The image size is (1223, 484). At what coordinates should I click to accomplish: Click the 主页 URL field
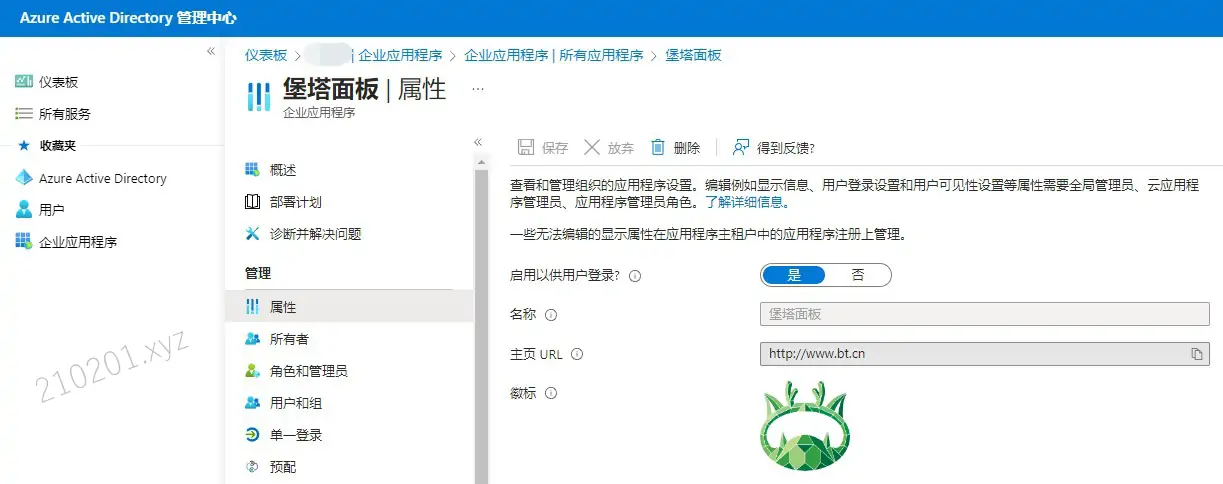985,354
